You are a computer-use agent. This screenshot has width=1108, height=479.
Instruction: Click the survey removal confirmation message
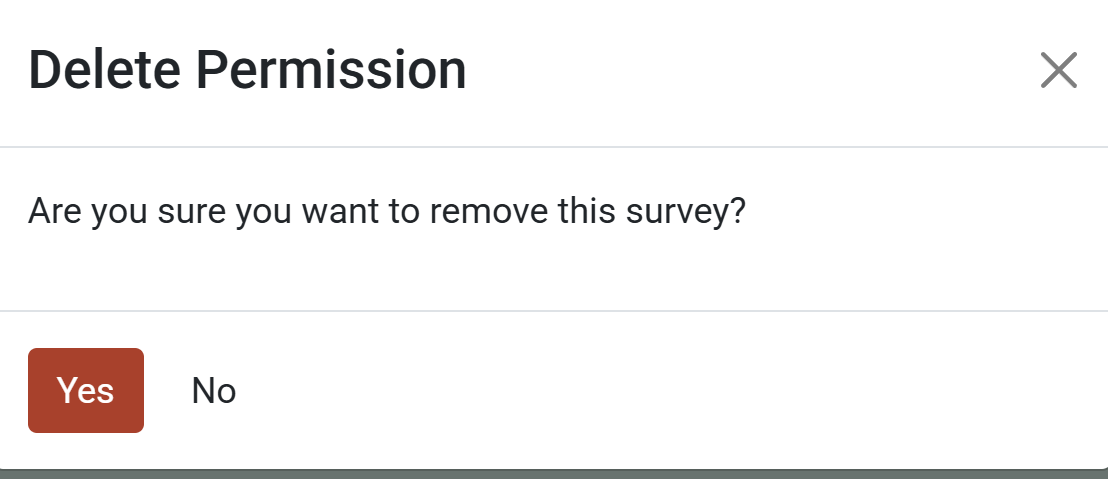[387, 212]
